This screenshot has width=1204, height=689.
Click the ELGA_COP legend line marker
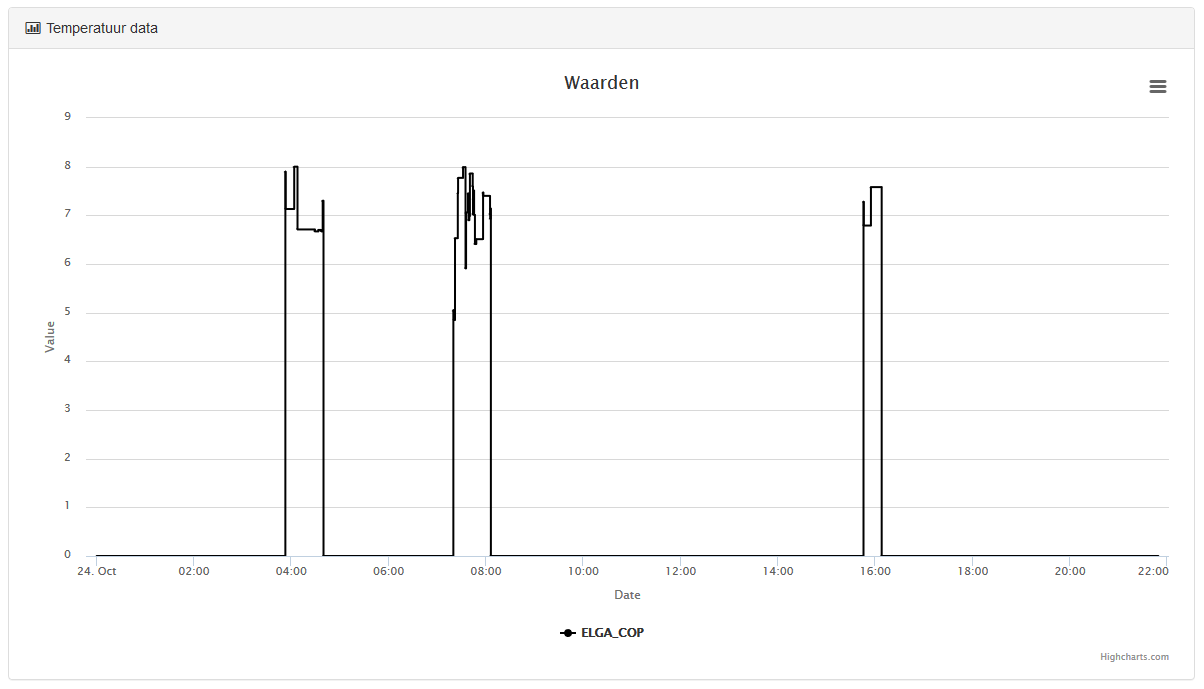click(568, 633)
